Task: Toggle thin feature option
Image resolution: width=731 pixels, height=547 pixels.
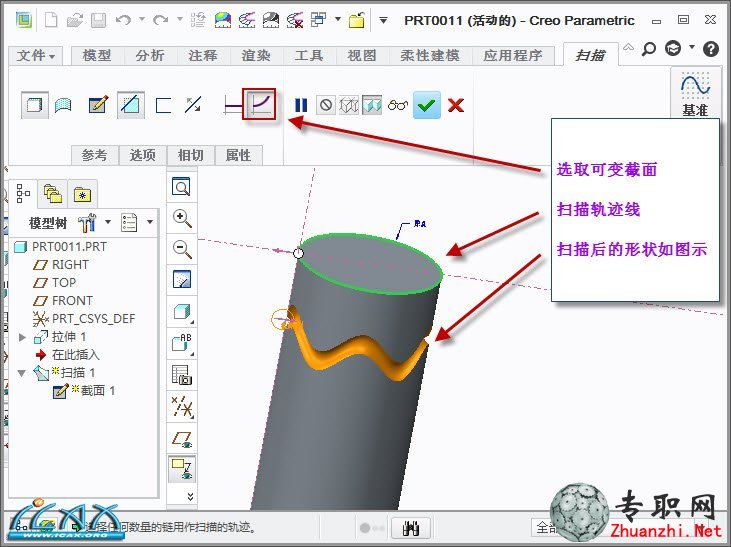Action: 163,105
